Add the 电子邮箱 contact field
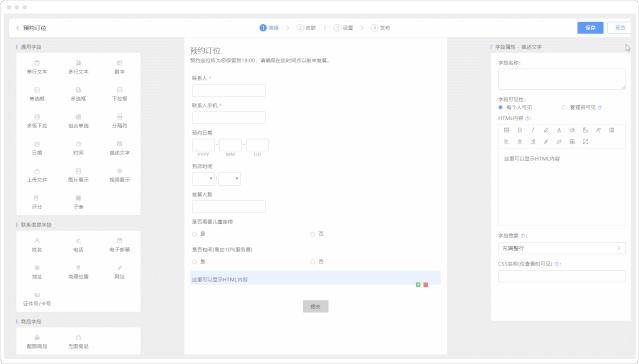 (x=119, y=245)
